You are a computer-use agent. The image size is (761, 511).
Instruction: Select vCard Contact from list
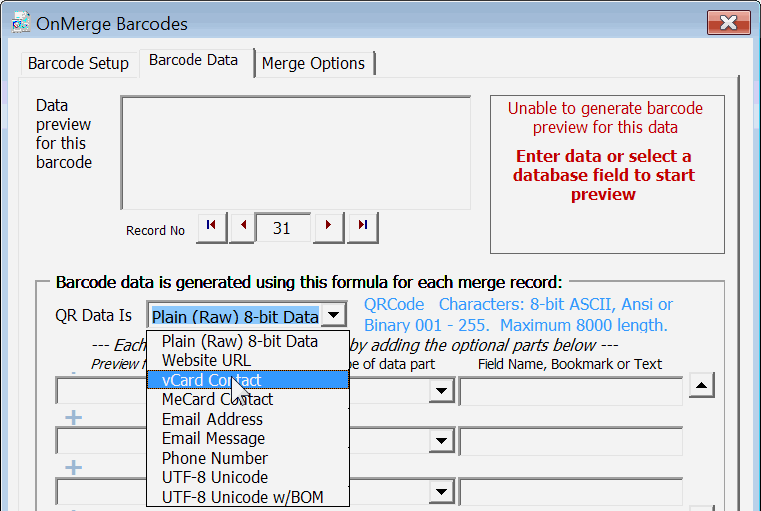(x=211, y=380)
